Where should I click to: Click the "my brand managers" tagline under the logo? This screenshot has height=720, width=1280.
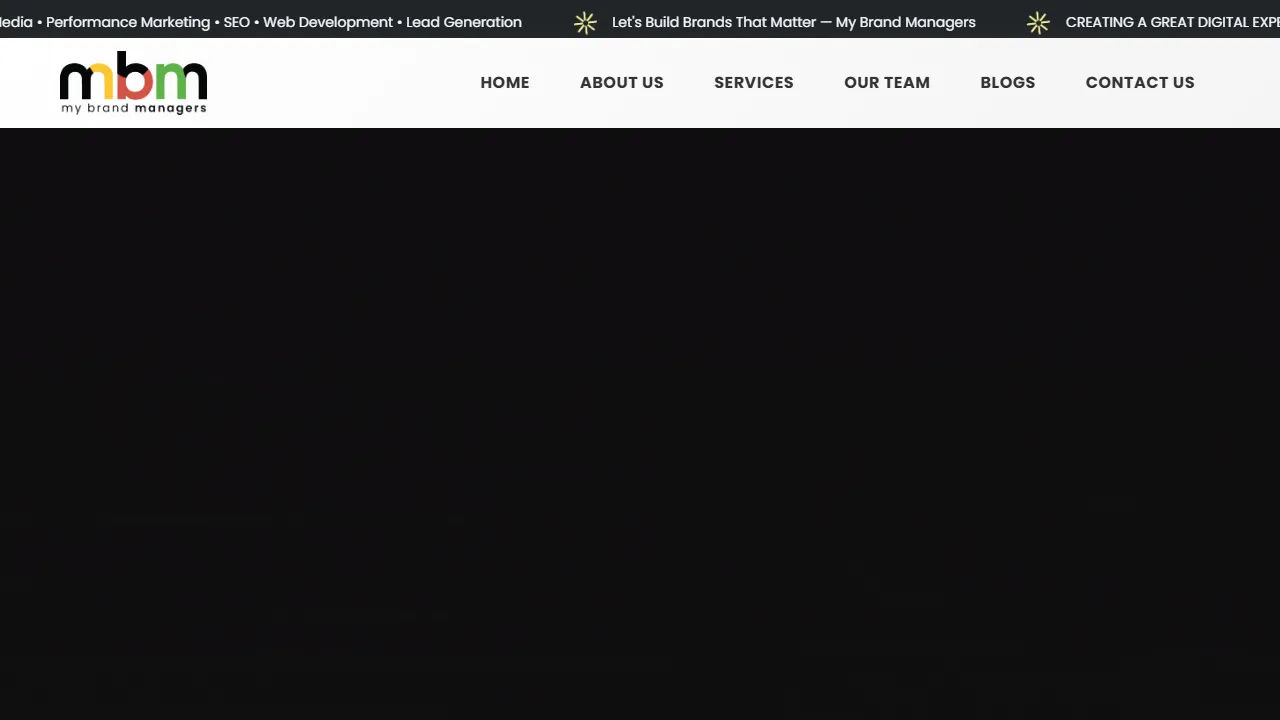pos(133,108)
